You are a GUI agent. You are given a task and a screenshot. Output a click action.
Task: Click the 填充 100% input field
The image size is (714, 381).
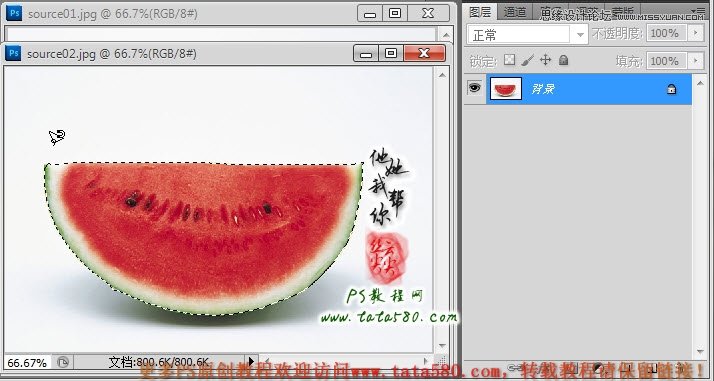click(667, 61)
